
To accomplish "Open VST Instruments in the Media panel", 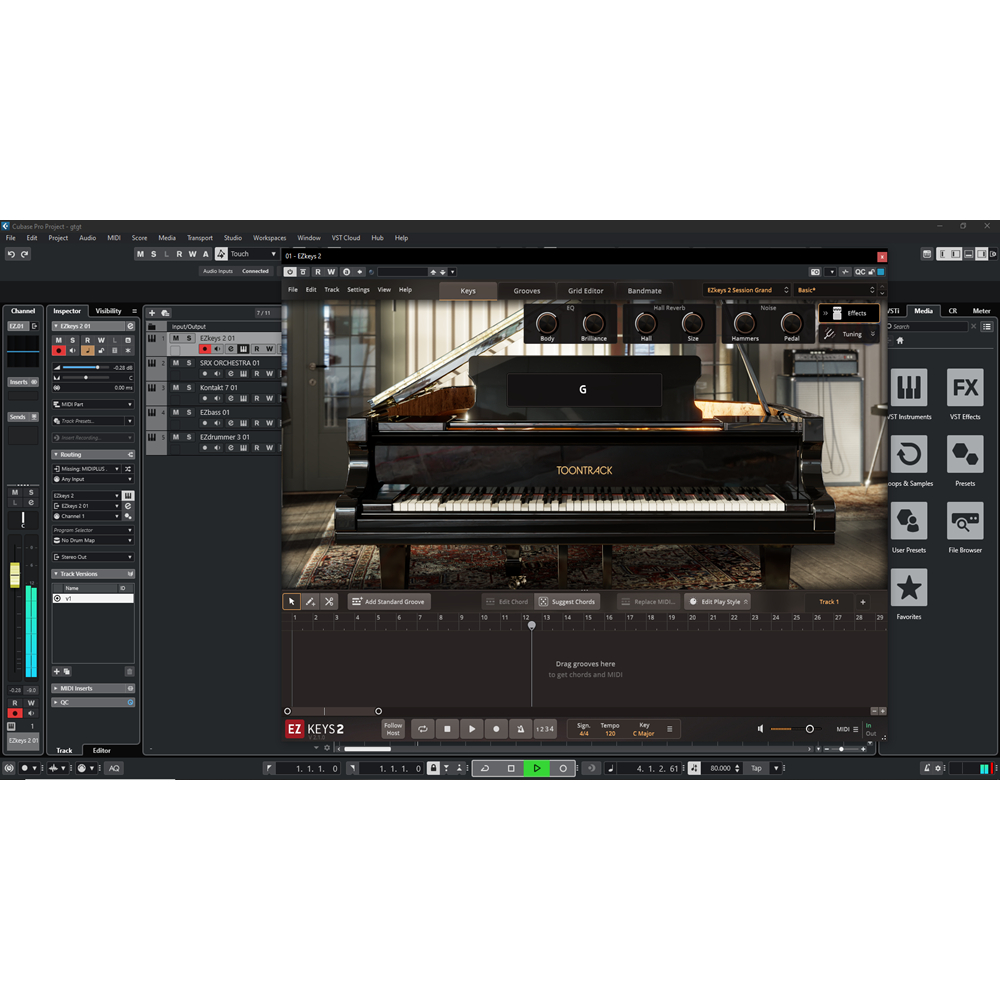I will click(x=909, y=387).
